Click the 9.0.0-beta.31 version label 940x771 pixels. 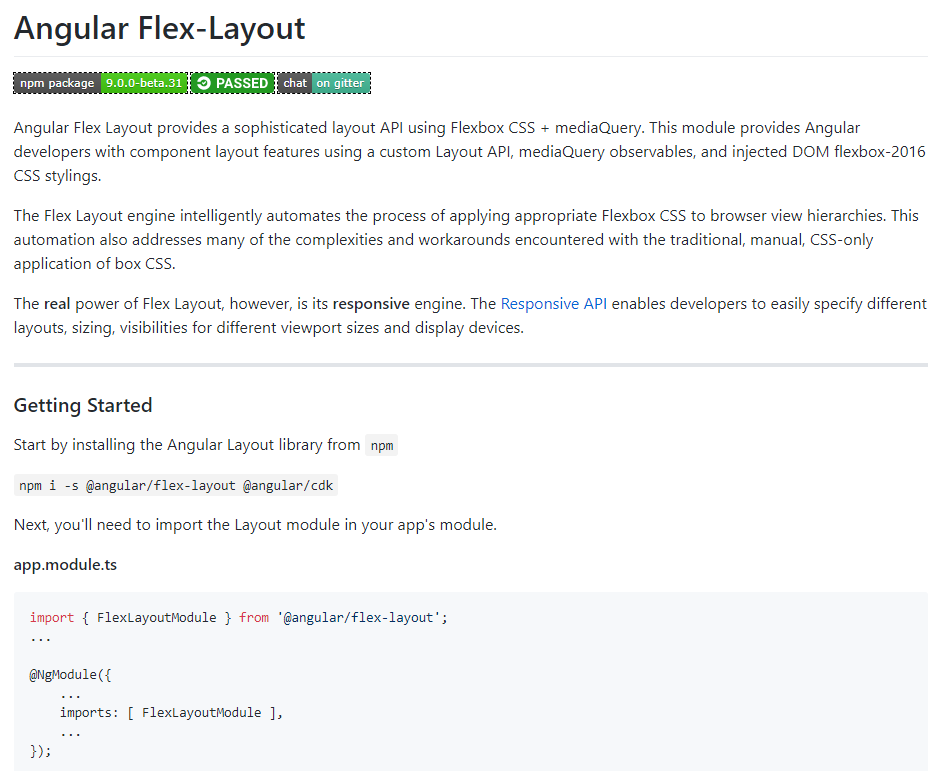point(144,83)
